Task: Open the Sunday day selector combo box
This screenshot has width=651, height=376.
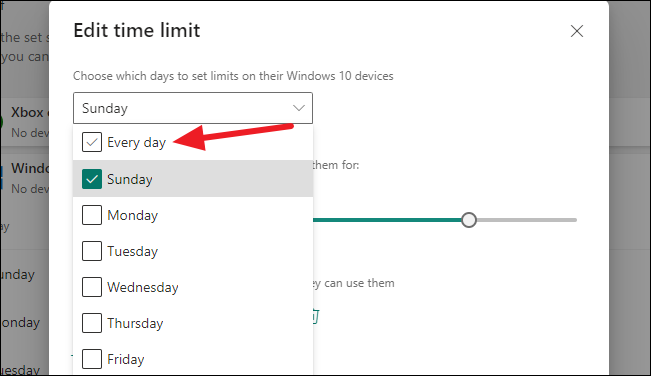Action: [193, 108]
